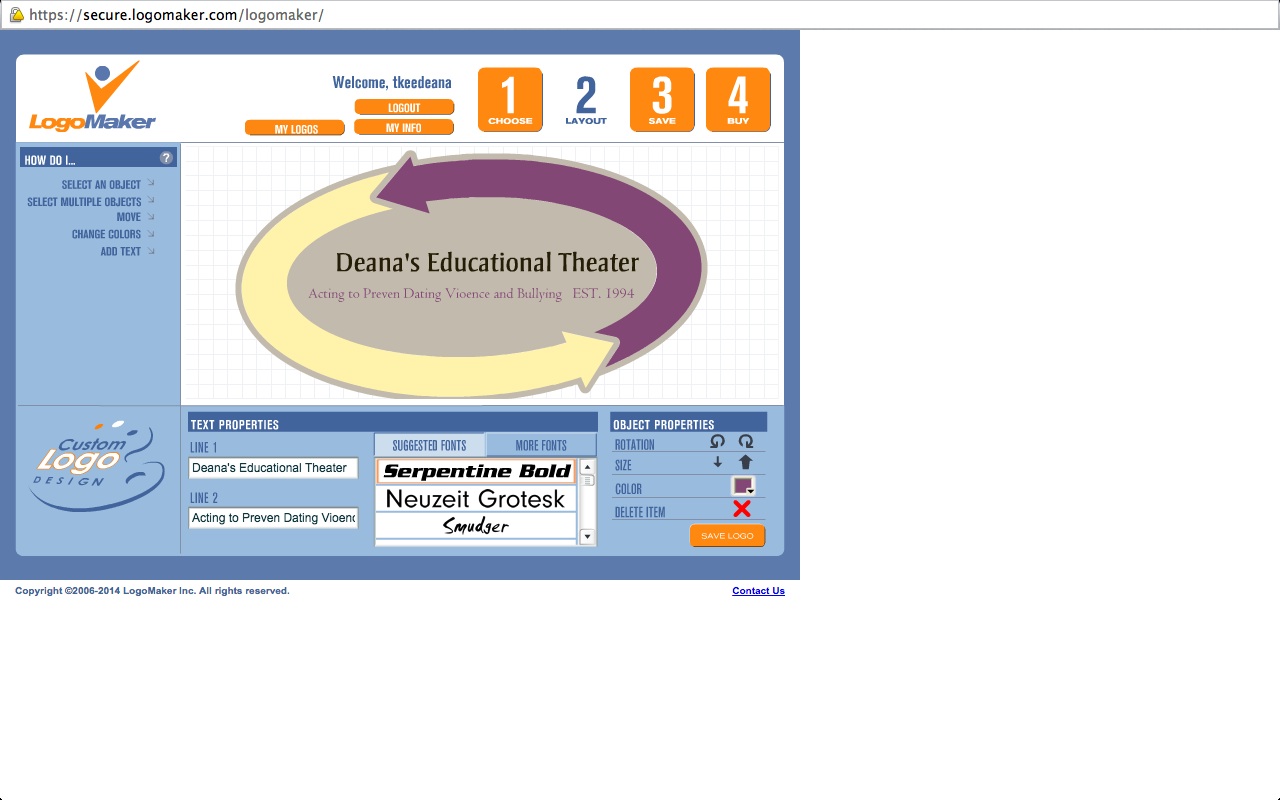Open the color picker swatch dropdown
1280x800 pixels.
coord(743,486)
